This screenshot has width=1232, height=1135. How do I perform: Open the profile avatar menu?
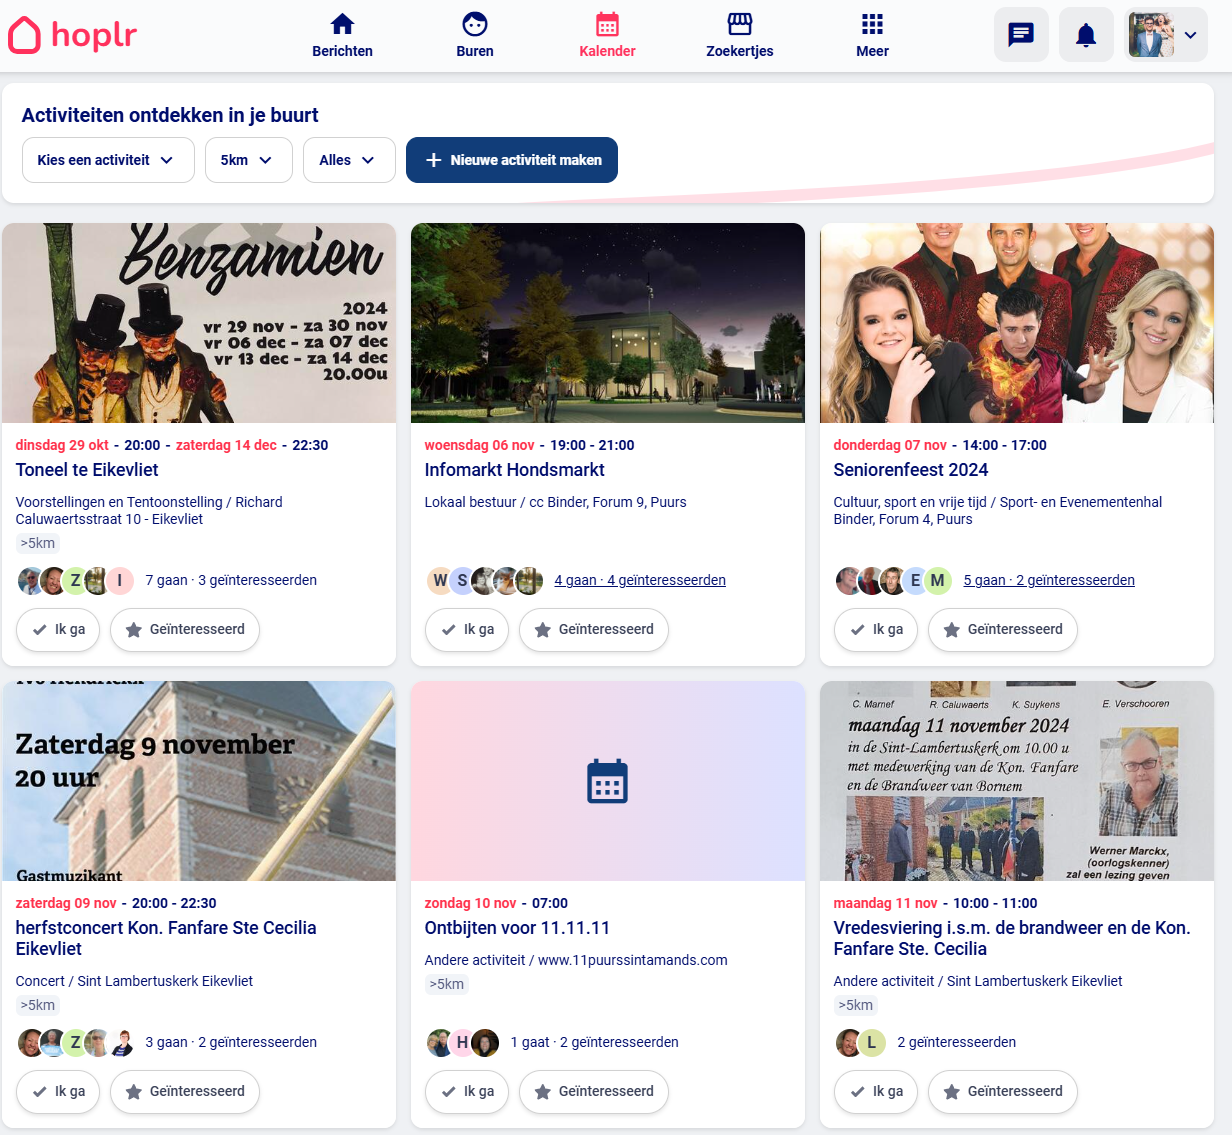pos(1165,35)
